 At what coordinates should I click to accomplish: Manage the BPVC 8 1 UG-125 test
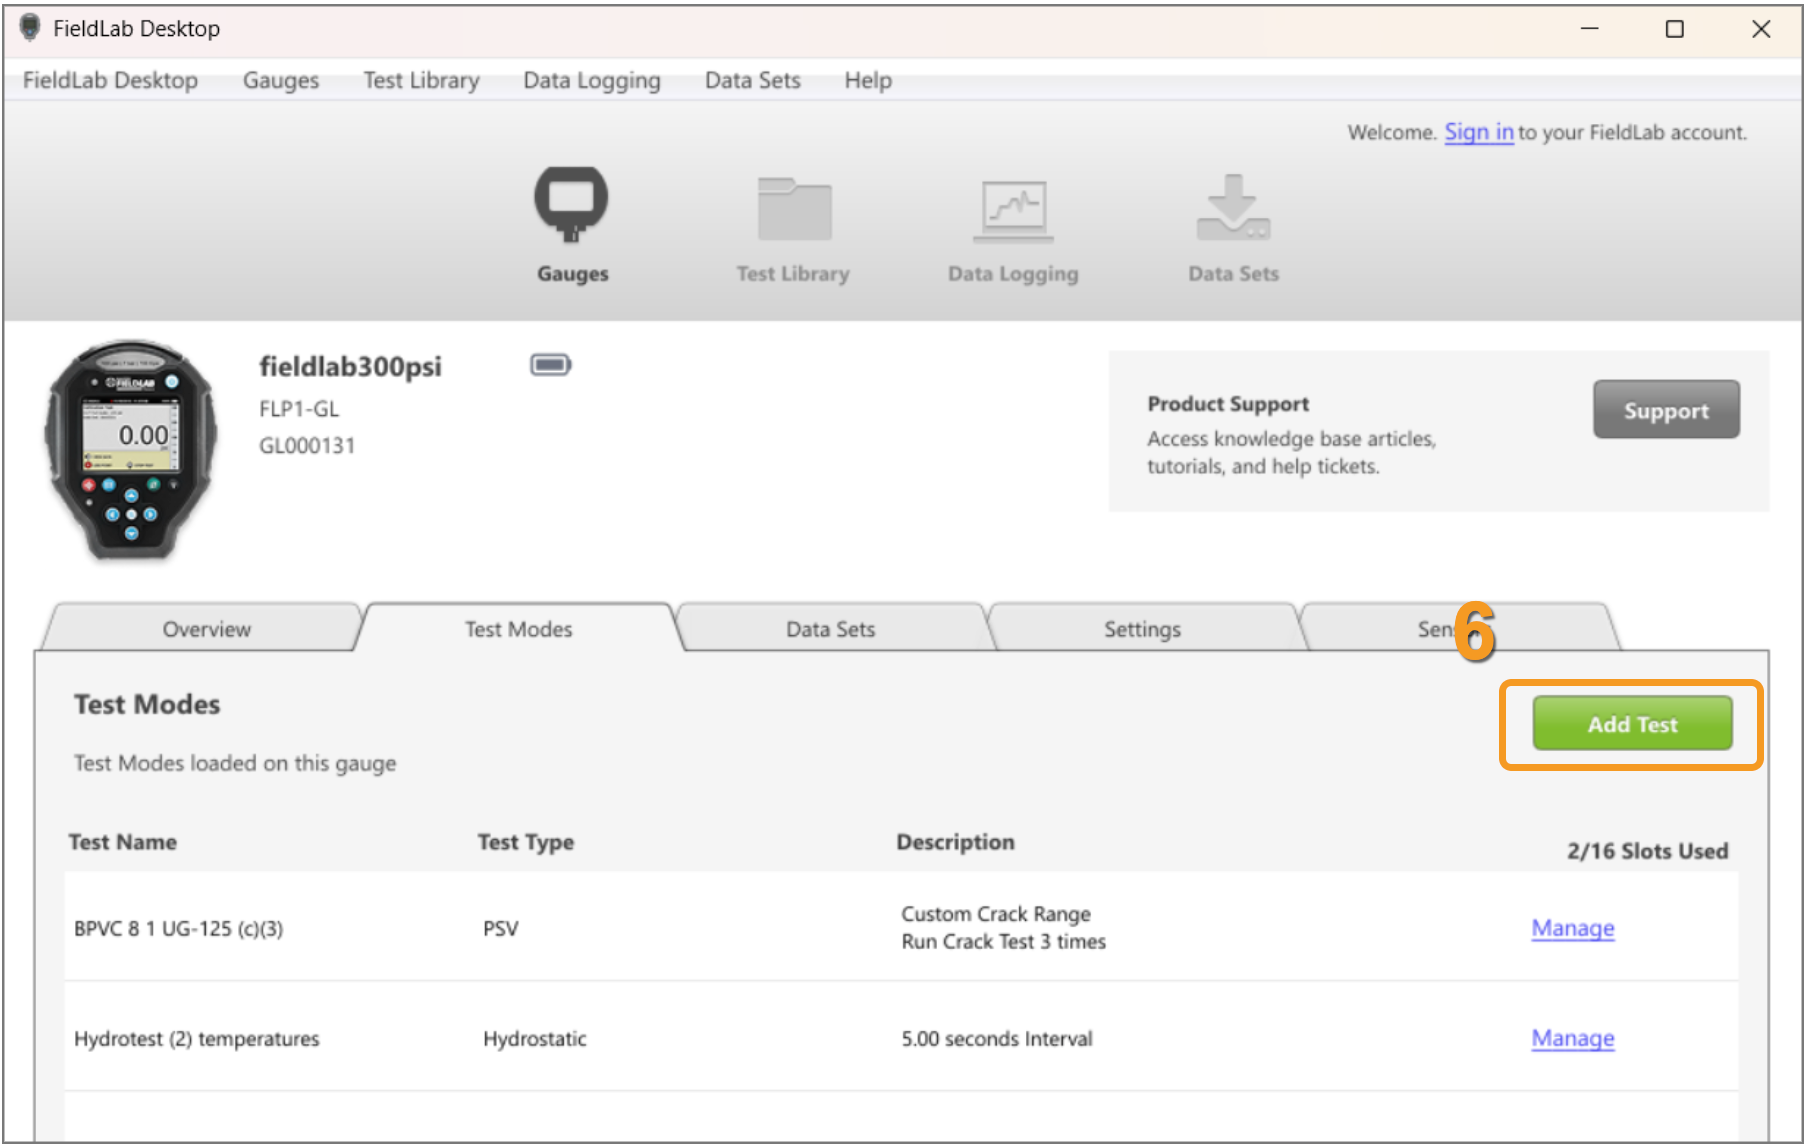[1573, 928]
